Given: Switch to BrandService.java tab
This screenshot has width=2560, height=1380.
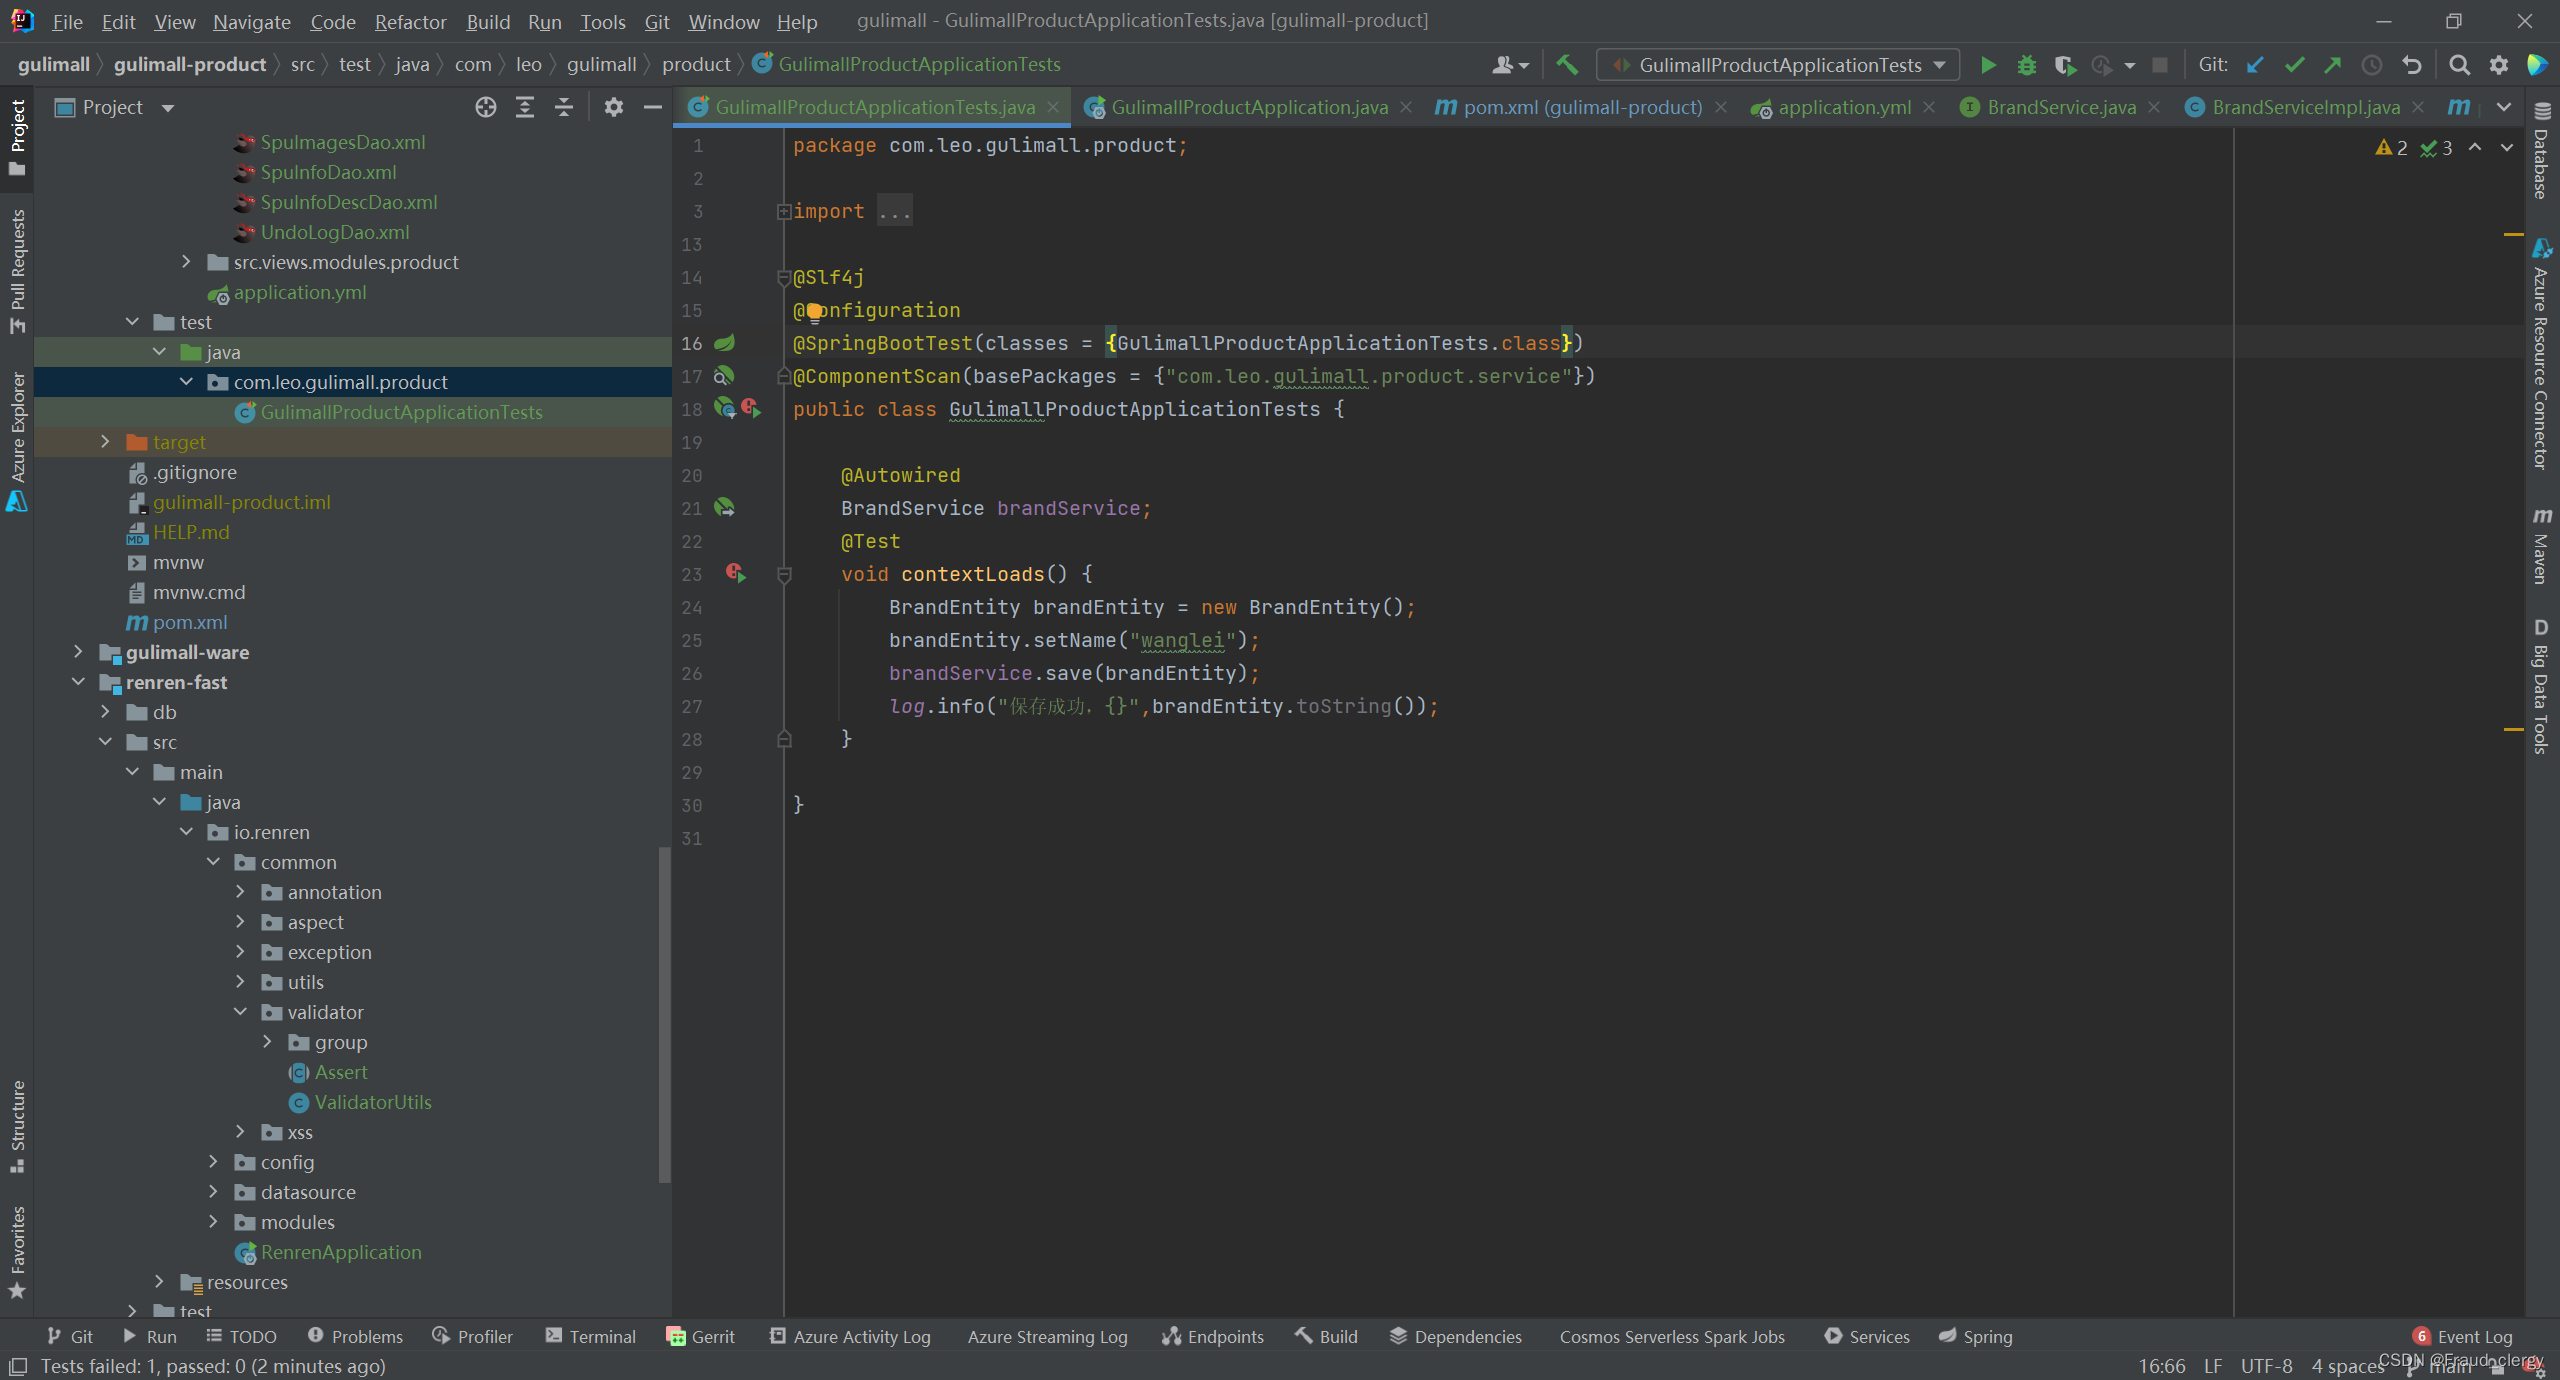Looking at the screenshot, I should [2060, 107].
